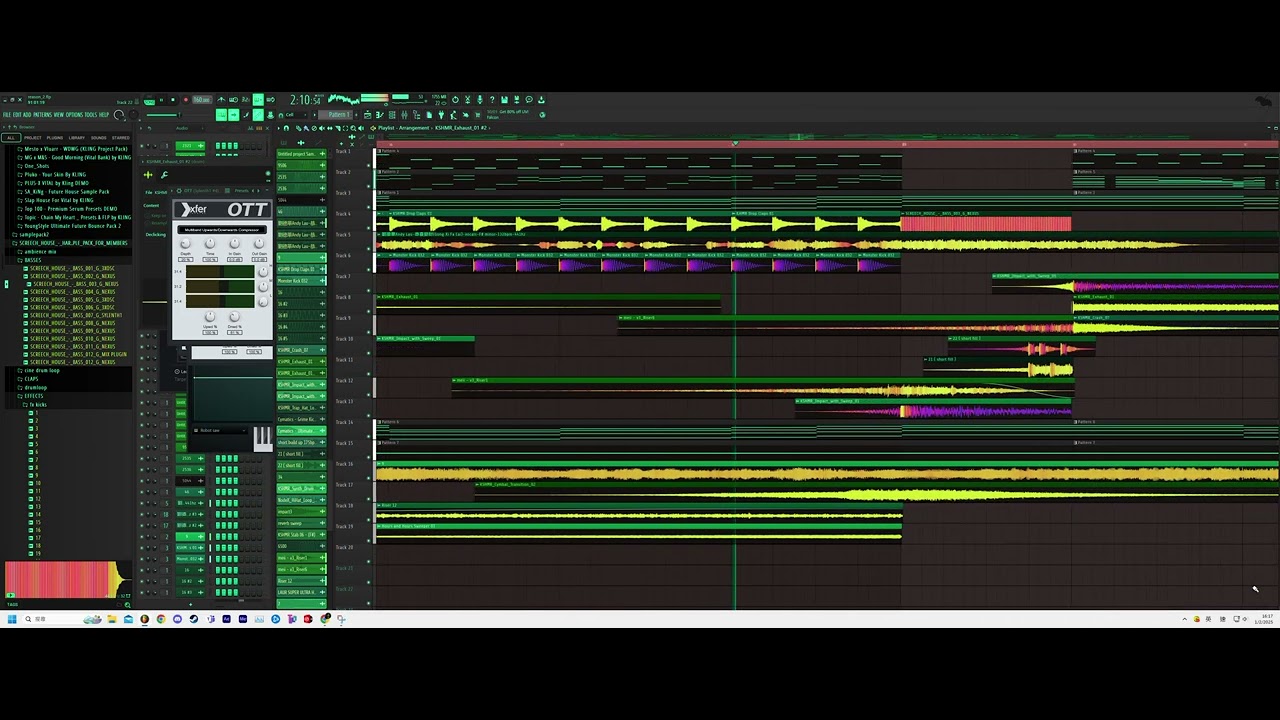
Task: Click the OTT Dnwd % knob
Action: (235, 317)
